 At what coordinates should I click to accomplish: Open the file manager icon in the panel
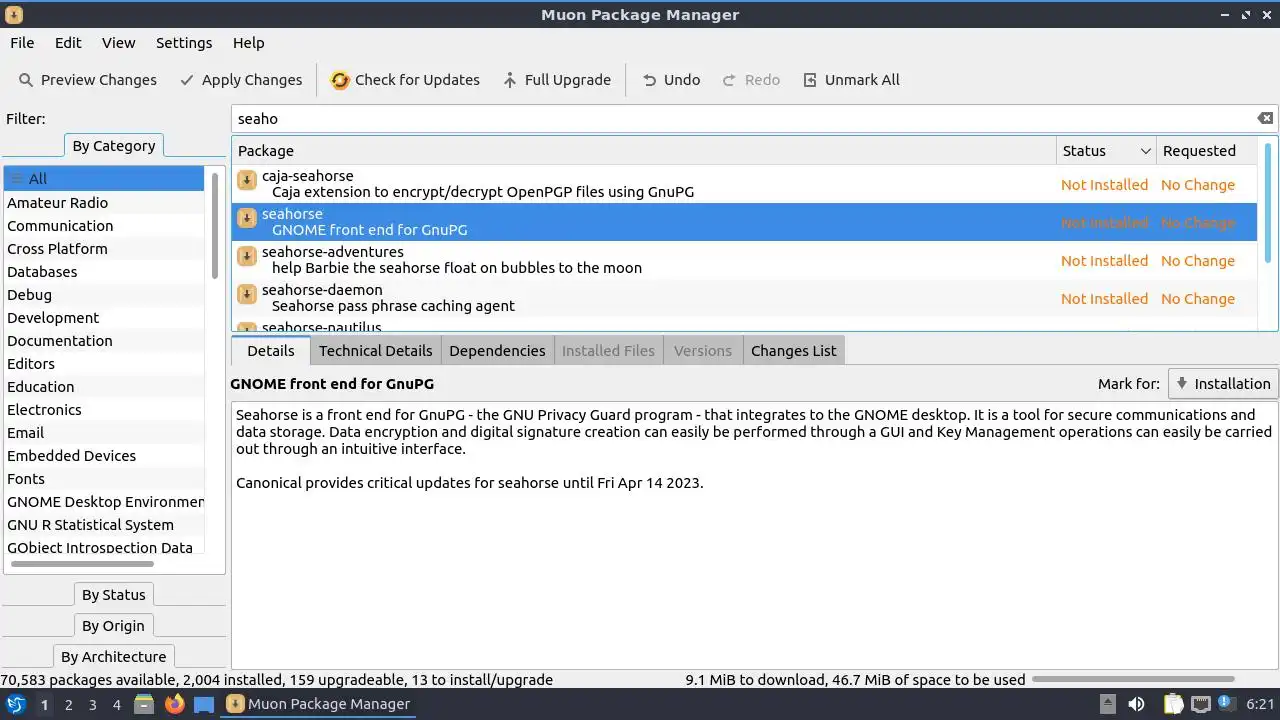144,704
